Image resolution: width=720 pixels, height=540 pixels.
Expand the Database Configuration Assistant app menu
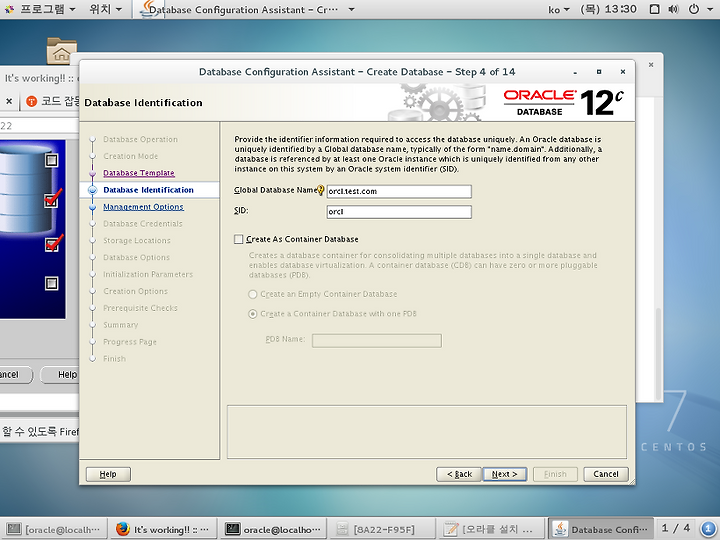click(x=351, y=9)
